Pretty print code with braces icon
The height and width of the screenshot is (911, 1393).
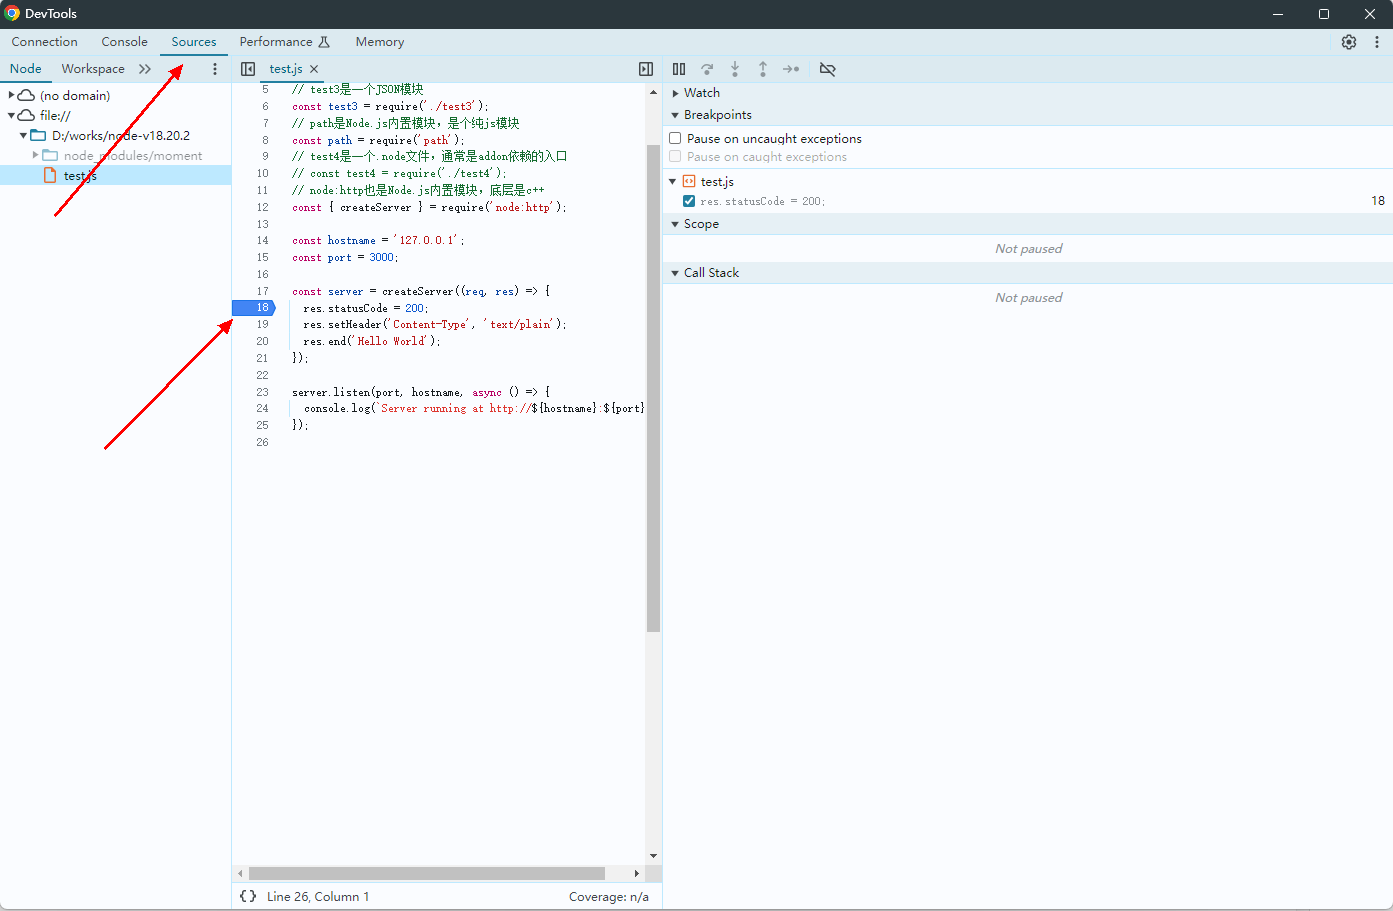248,897
